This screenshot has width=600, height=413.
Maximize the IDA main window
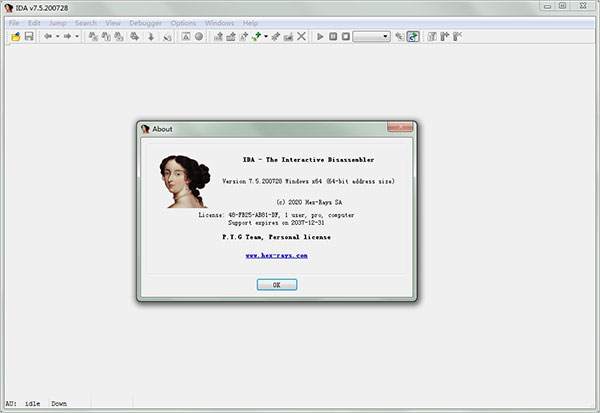562,6
